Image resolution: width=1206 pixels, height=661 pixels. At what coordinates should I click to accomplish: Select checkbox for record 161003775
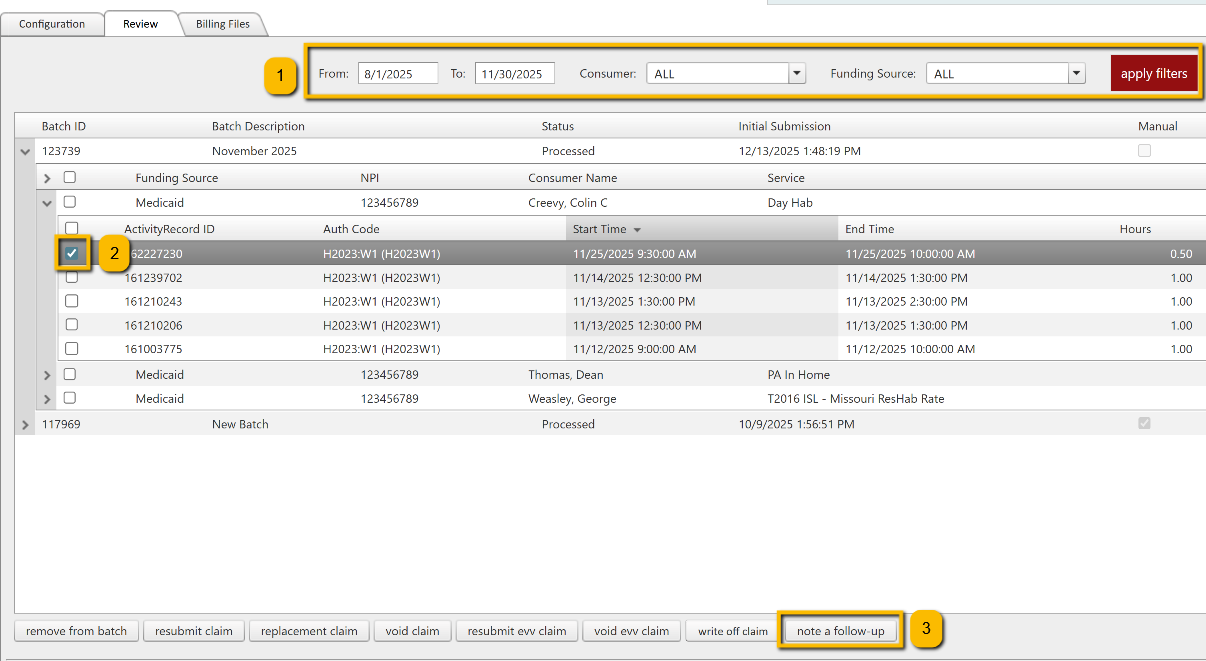72,349
